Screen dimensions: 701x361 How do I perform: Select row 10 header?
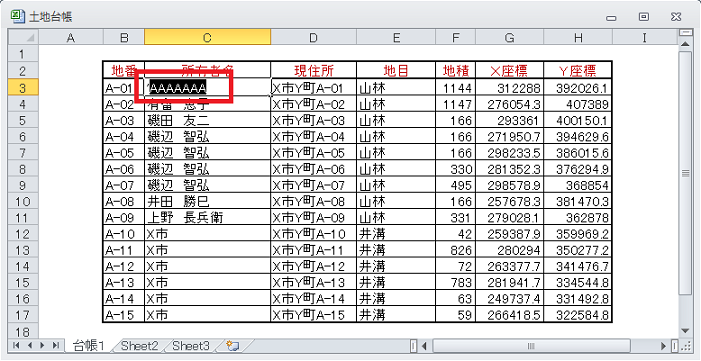click(24, 201)
